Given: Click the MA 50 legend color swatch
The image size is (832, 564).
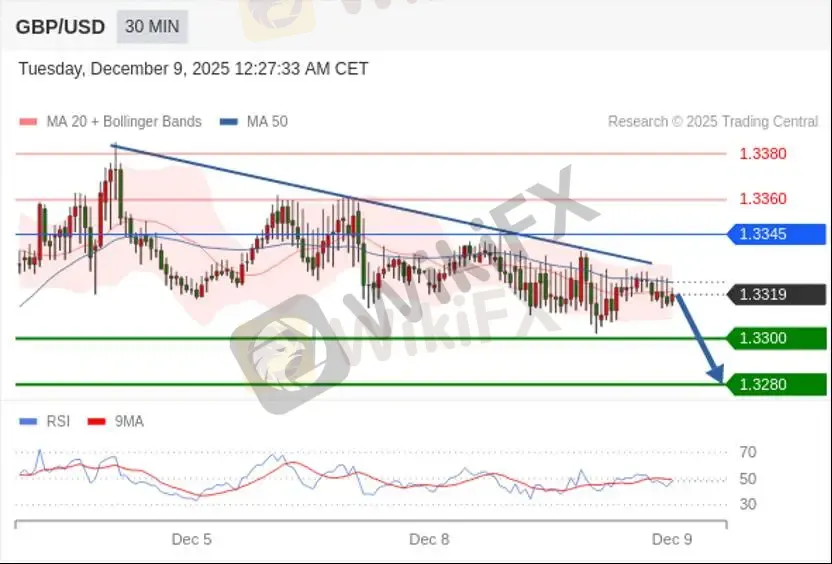Looking at the screenshot, I should 229,122.
